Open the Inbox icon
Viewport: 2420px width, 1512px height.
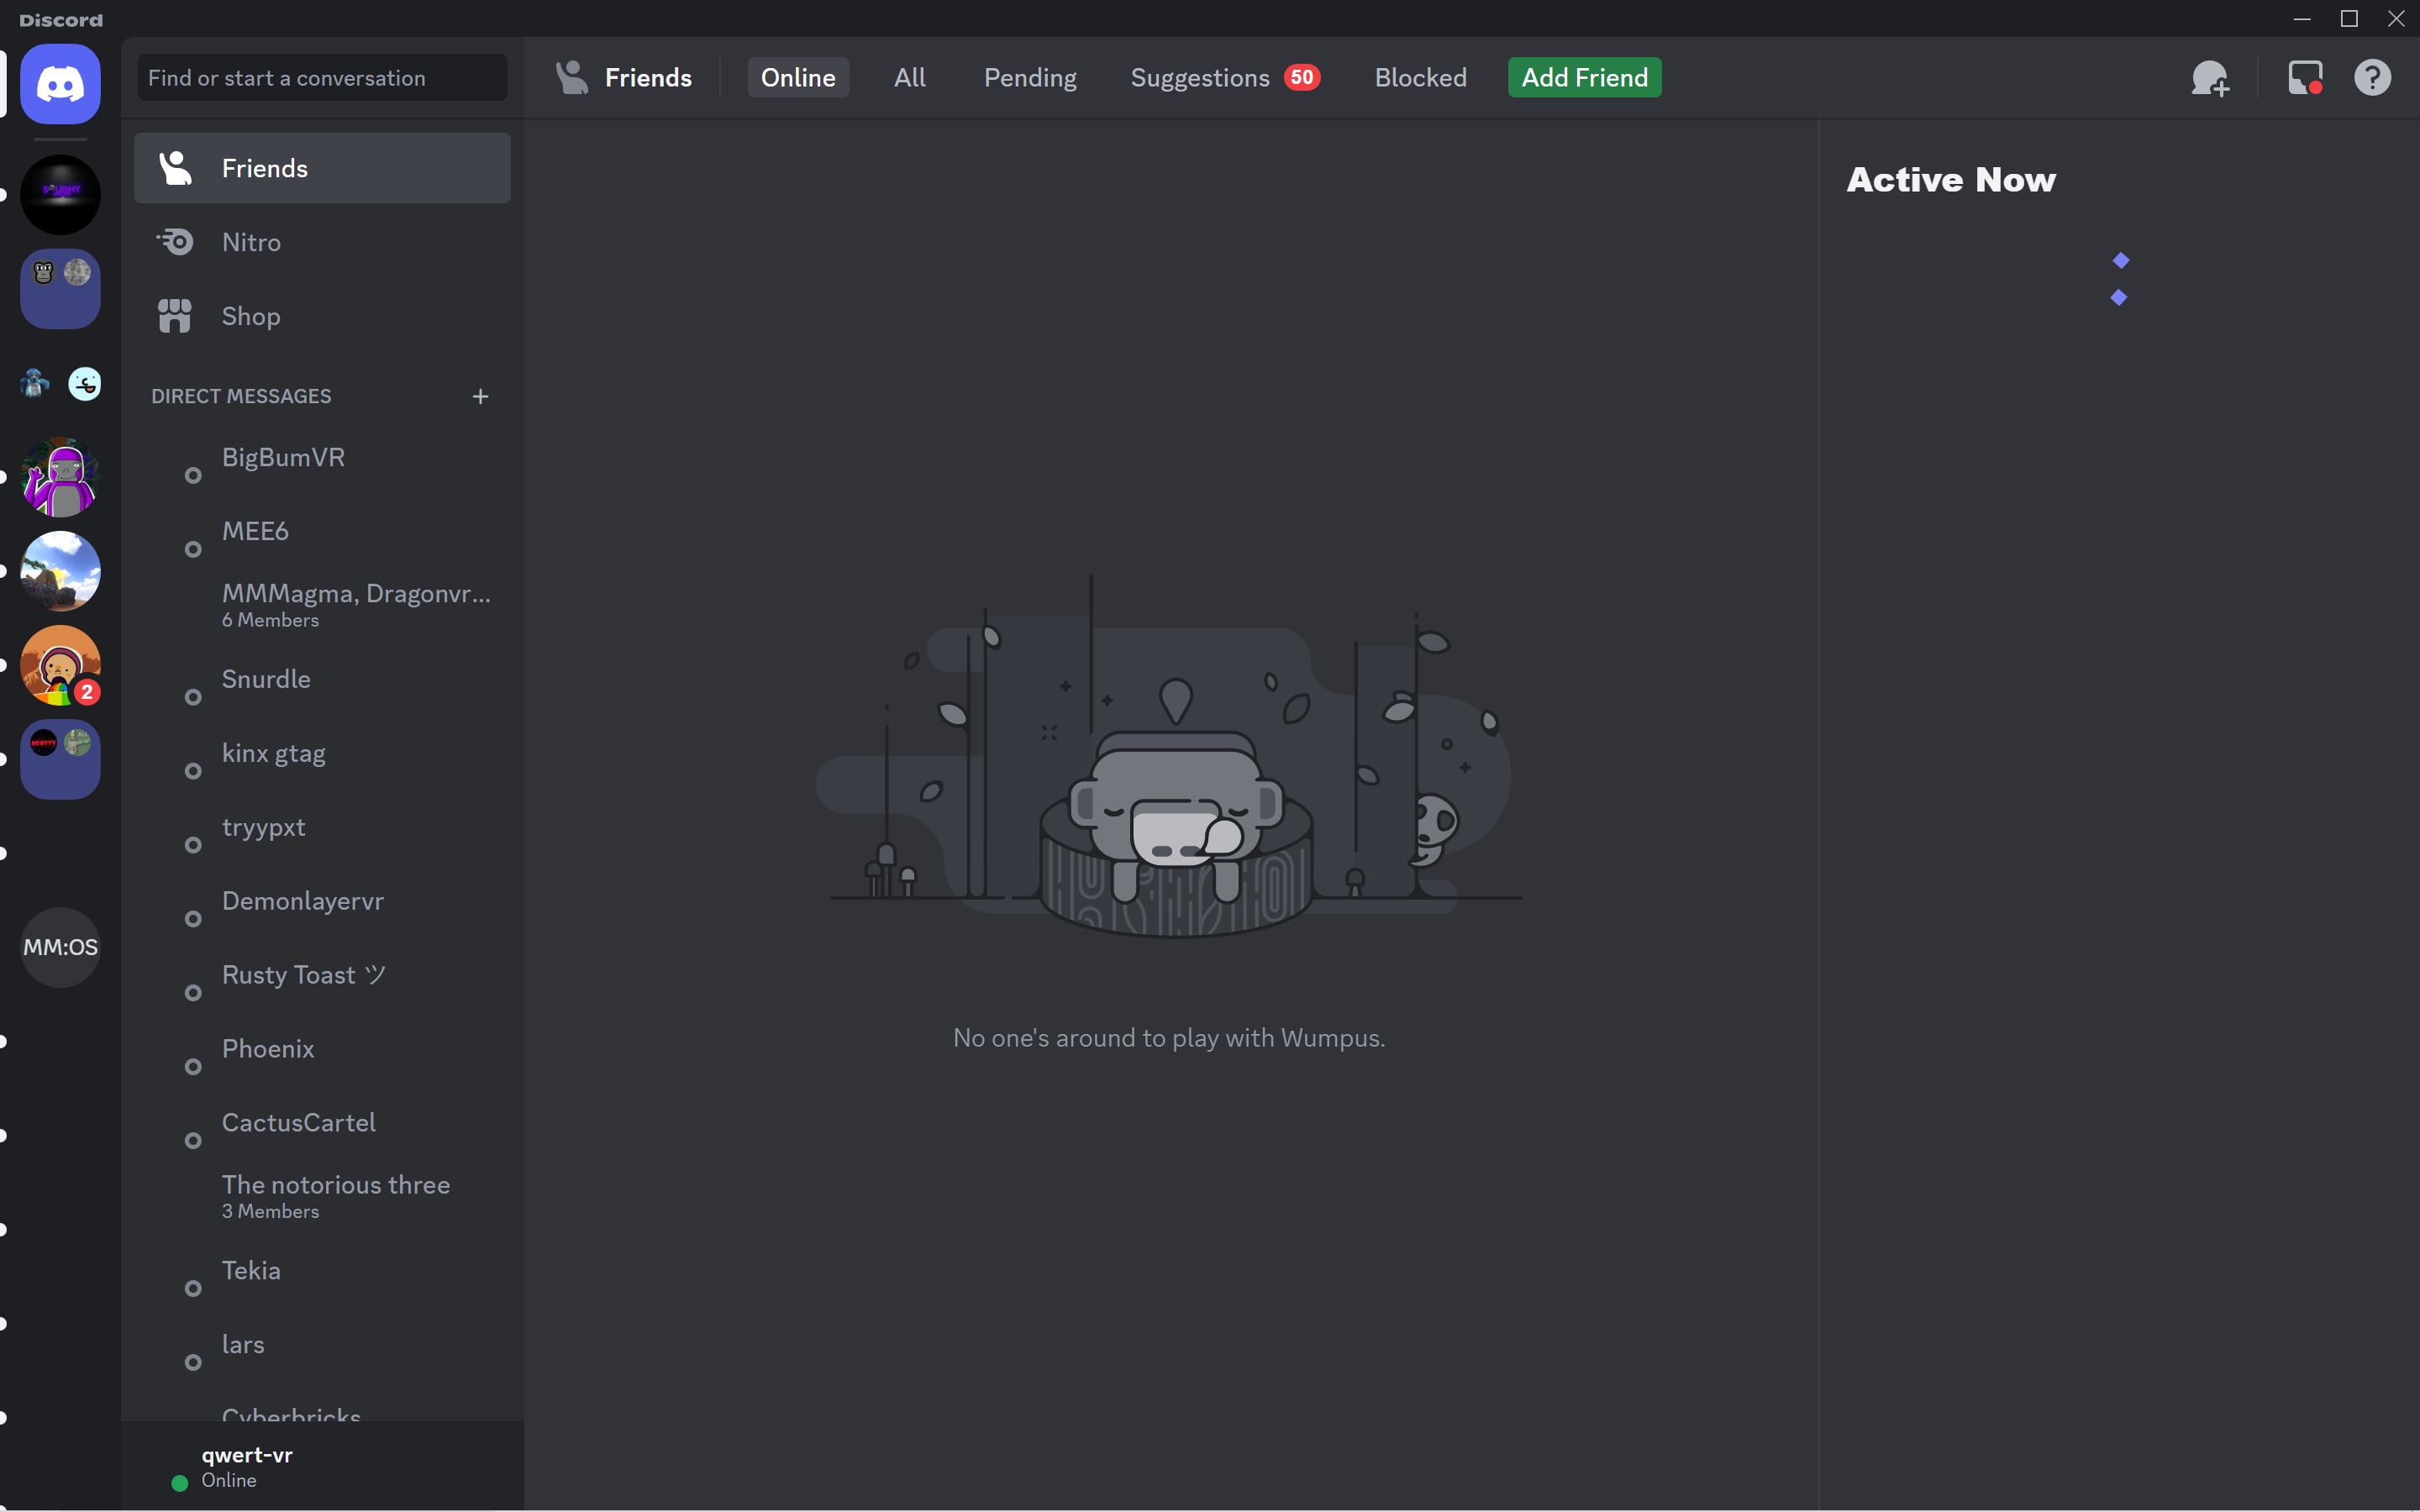tap(2305, 78)
